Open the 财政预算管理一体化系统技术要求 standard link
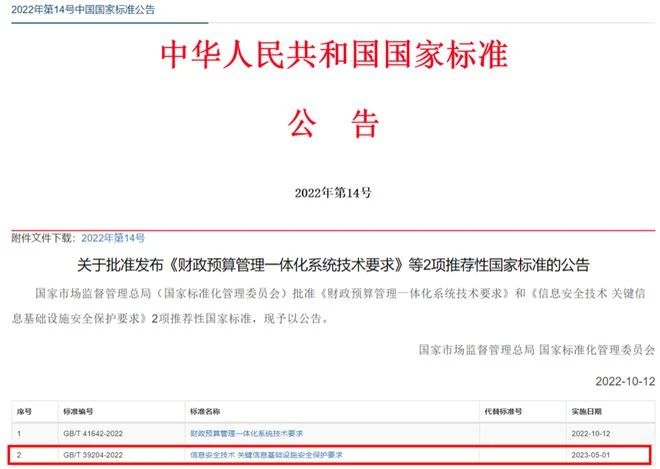Viewport: 660px width, 469px height. (246, 433)
